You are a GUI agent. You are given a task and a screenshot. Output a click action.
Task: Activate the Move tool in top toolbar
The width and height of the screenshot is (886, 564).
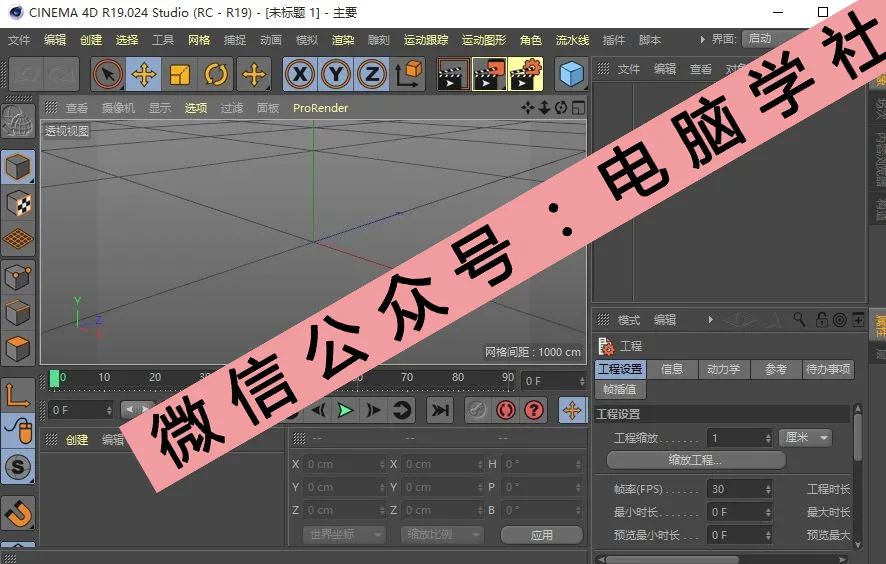coord(144,74)
